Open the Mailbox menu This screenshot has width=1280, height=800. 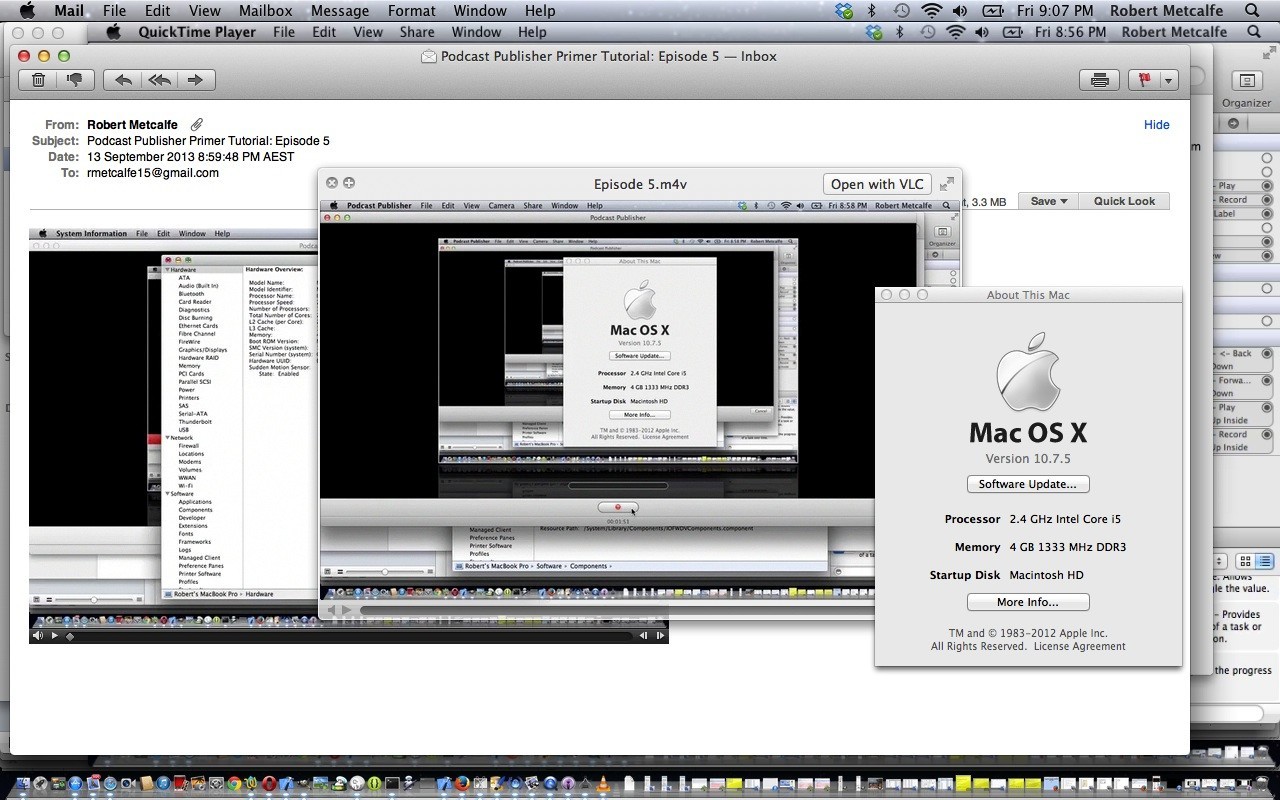(x=265, y=10)
